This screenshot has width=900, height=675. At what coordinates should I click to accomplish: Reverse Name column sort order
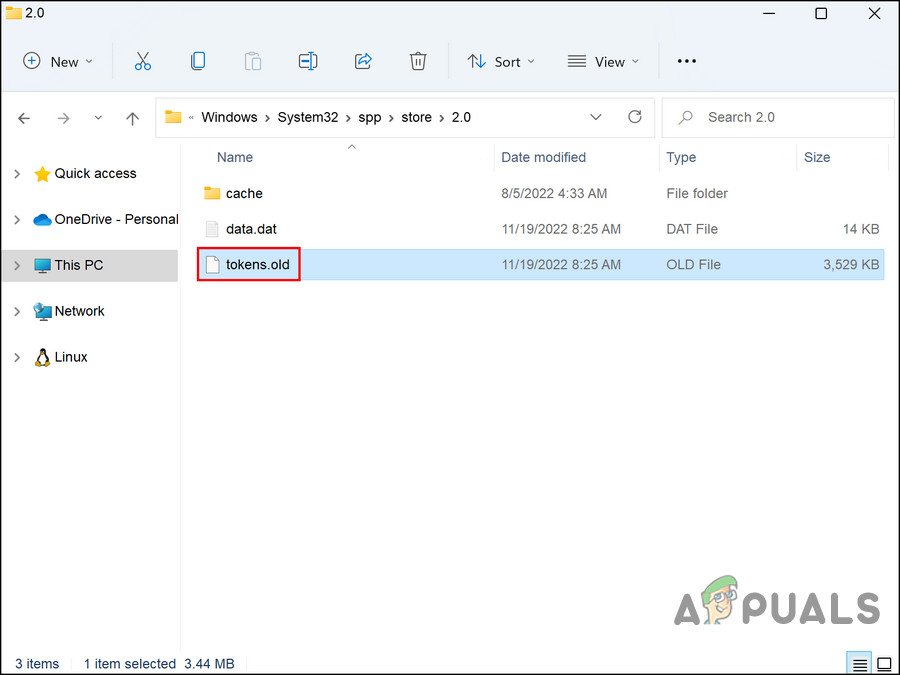[234, 157]
